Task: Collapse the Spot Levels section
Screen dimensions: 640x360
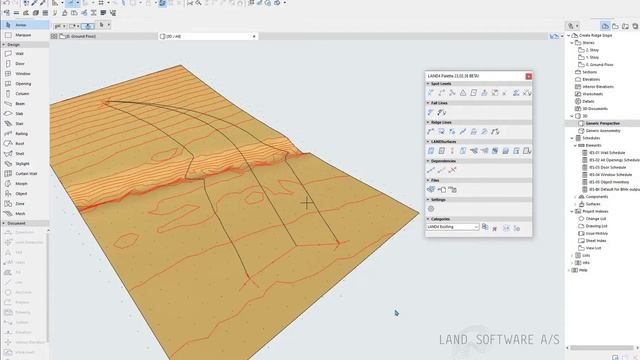Action: [x=428, y=84]
